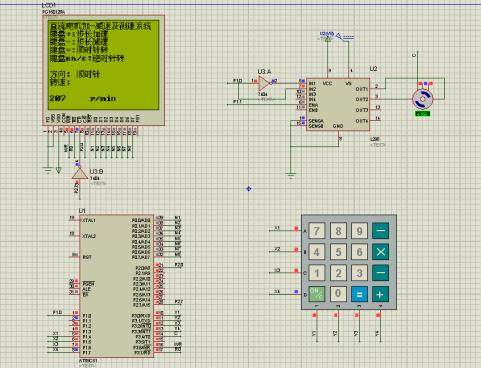This screenshot has height=369, width=481.
Task: Click the U3:B reference label
Action: (x=96, y=171)
